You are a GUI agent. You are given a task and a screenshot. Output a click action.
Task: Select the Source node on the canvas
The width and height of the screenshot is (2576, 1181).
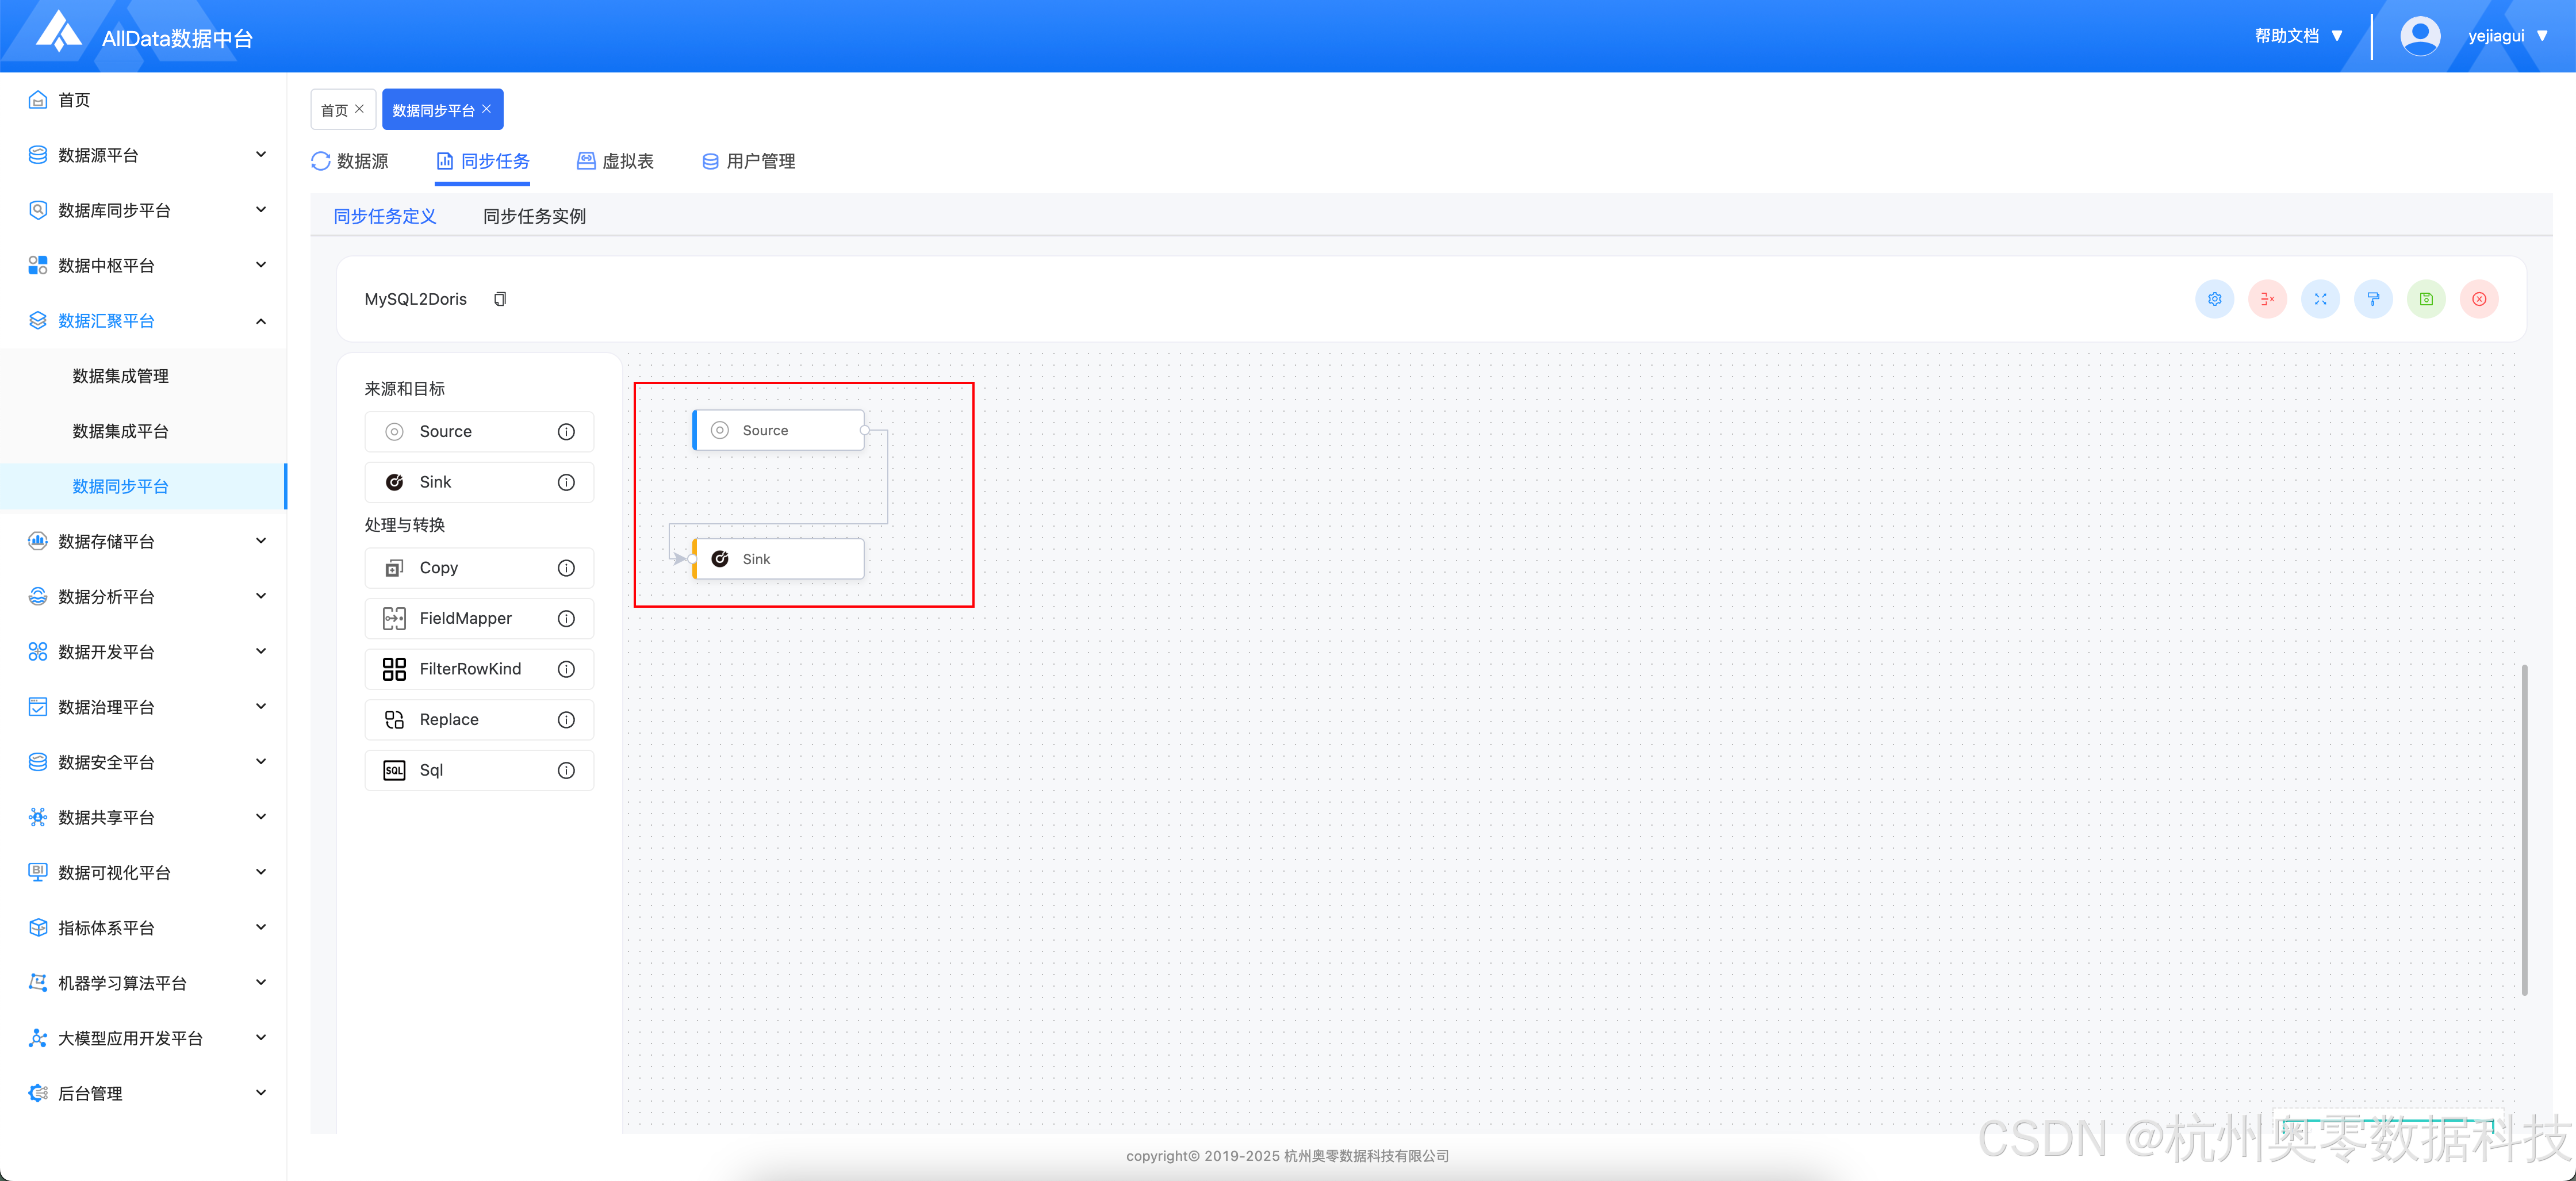(x=778, y=430)
